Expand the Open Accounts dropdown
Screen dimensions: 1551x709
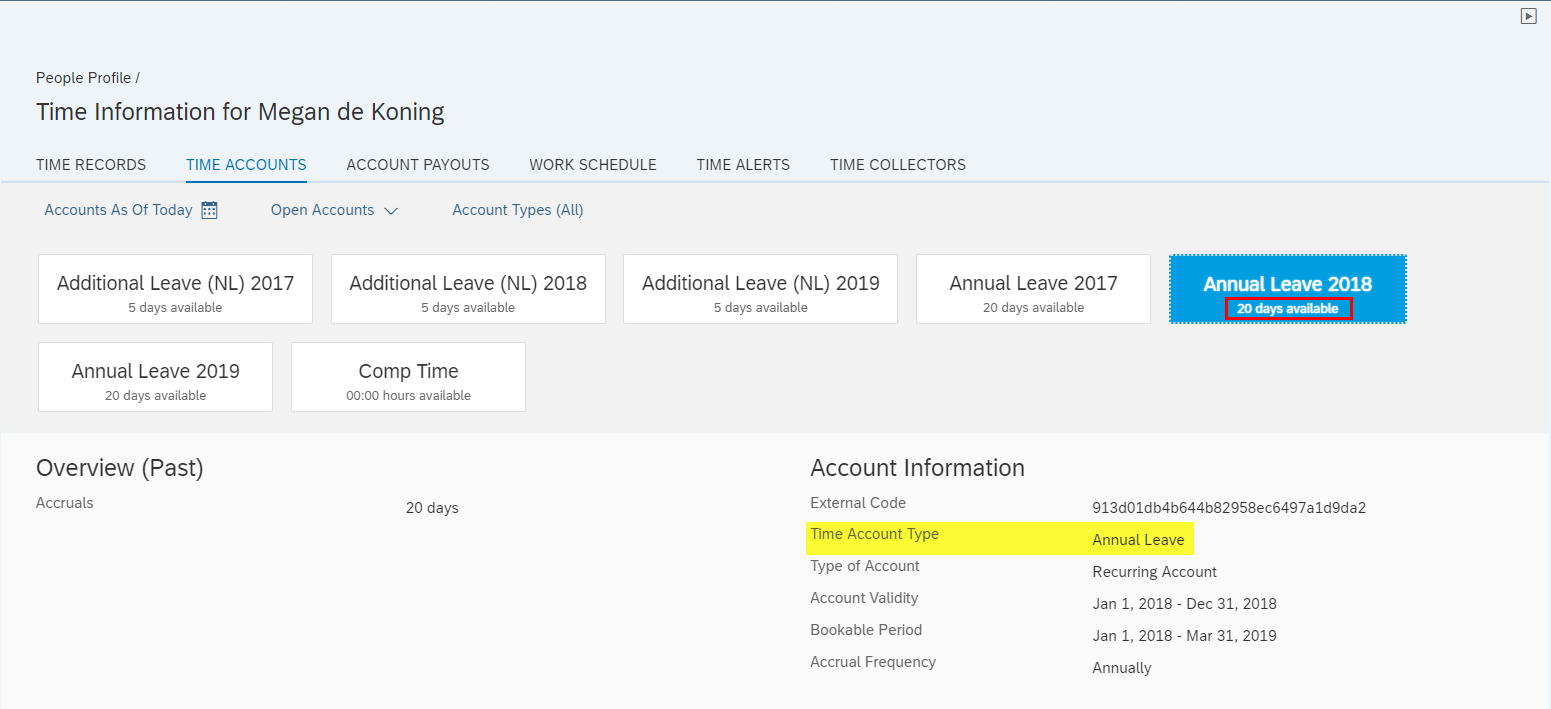coord(334,210)
